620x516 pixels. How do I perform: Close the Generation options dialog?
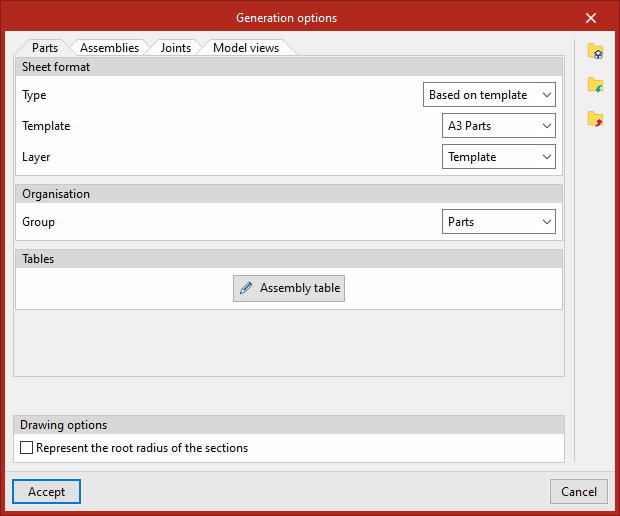pos(591,18)
